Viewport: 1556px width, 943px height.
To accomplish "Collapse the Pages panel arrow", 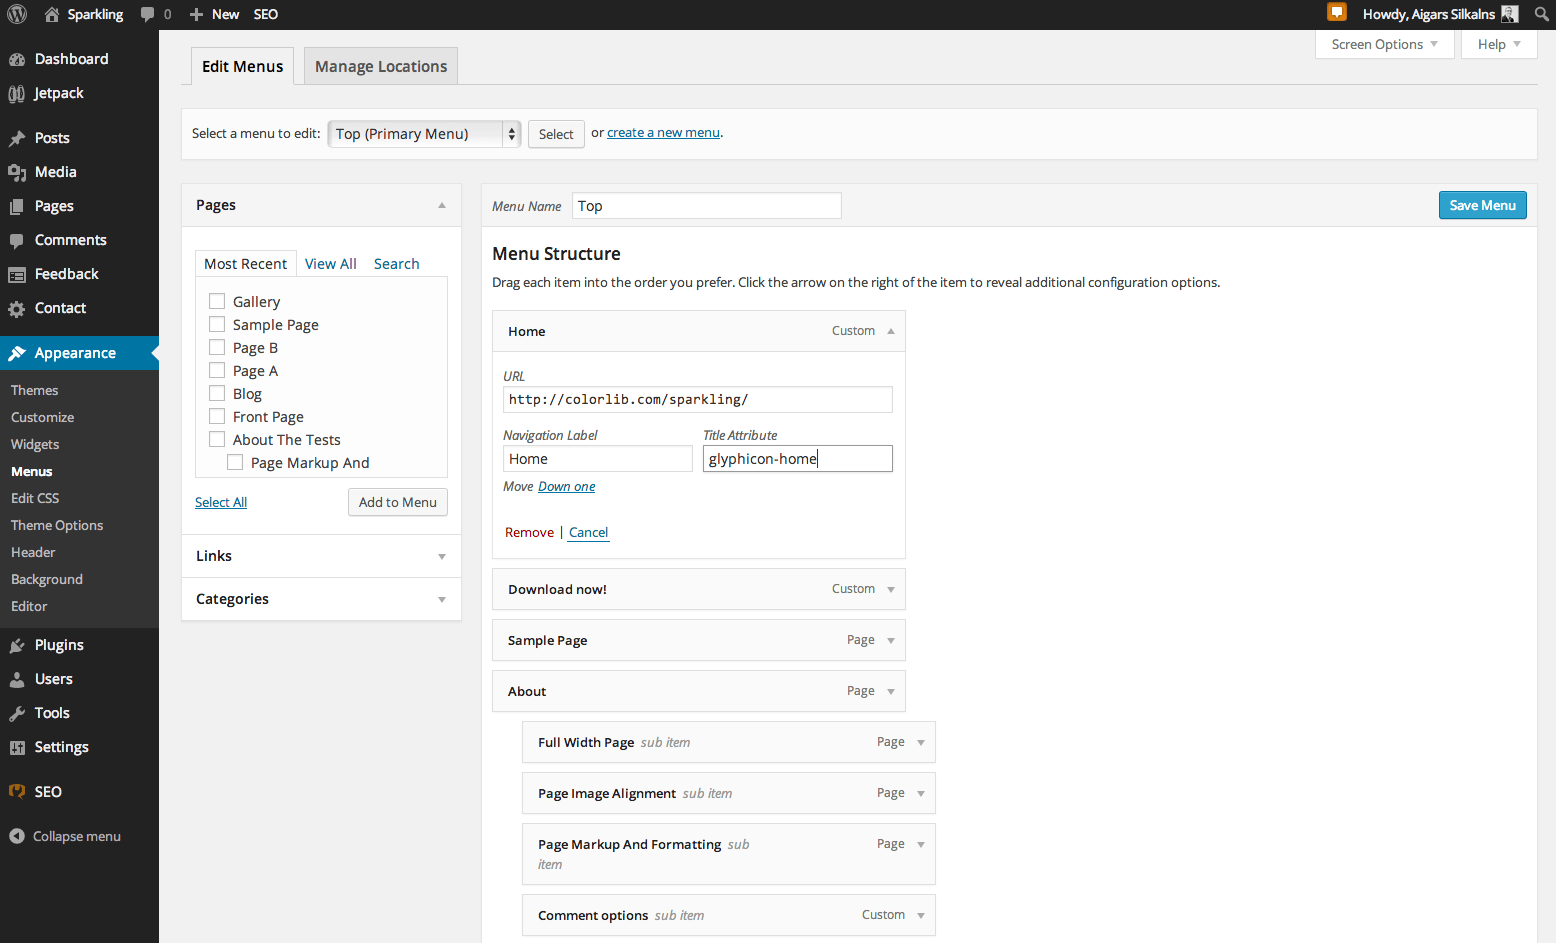I will tap(442, 205).
